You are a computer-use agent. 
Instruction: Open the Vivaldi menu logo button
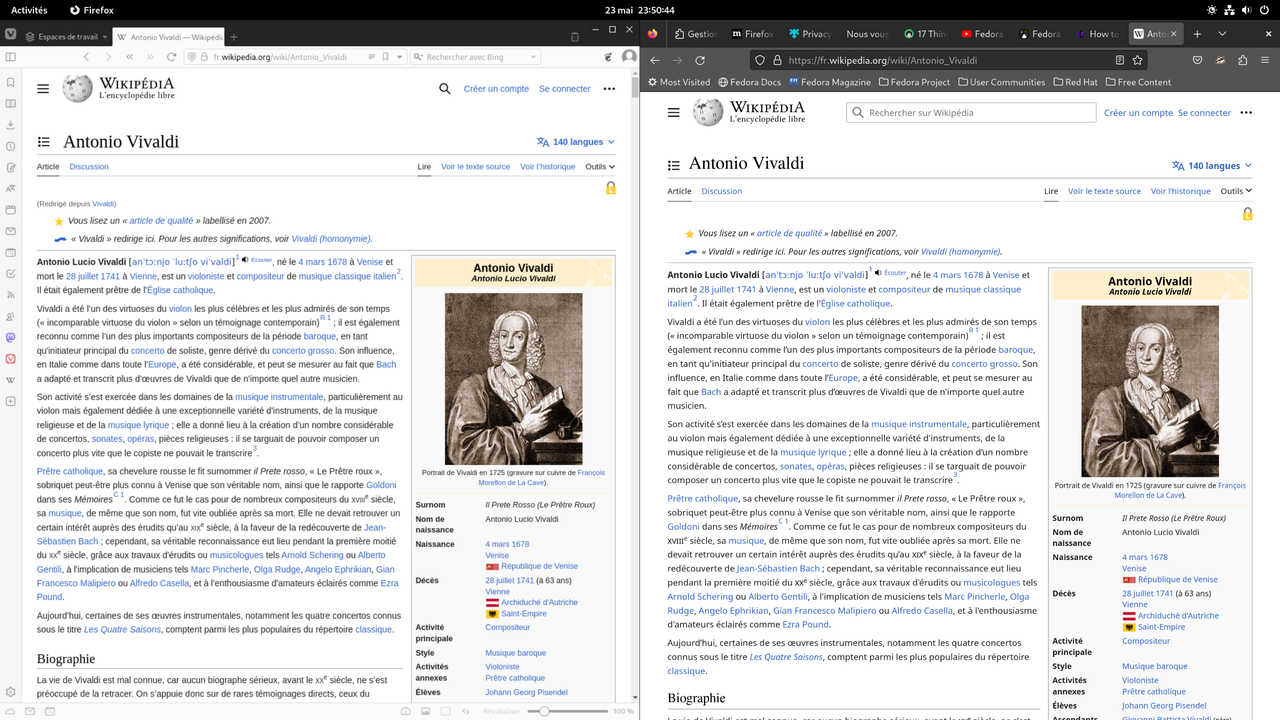(10, 35)
